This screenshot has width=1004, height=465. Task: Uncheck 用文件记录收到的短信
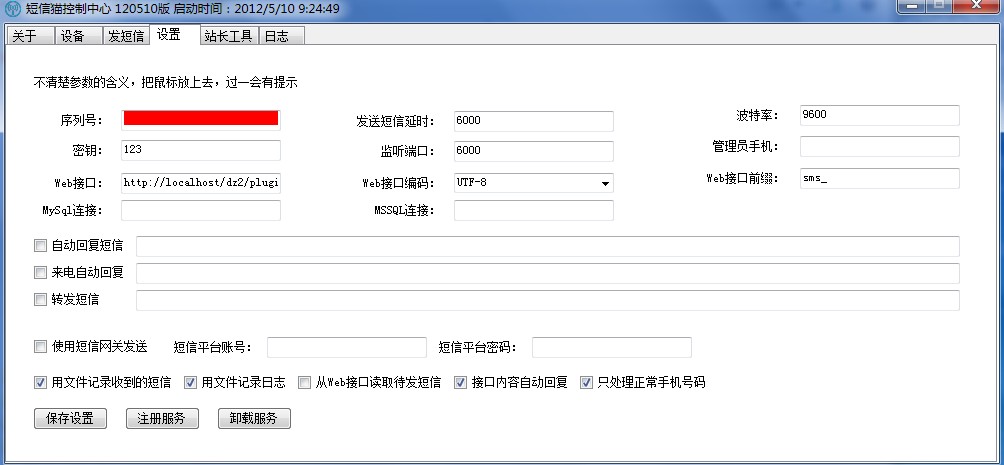coord(40,383)
